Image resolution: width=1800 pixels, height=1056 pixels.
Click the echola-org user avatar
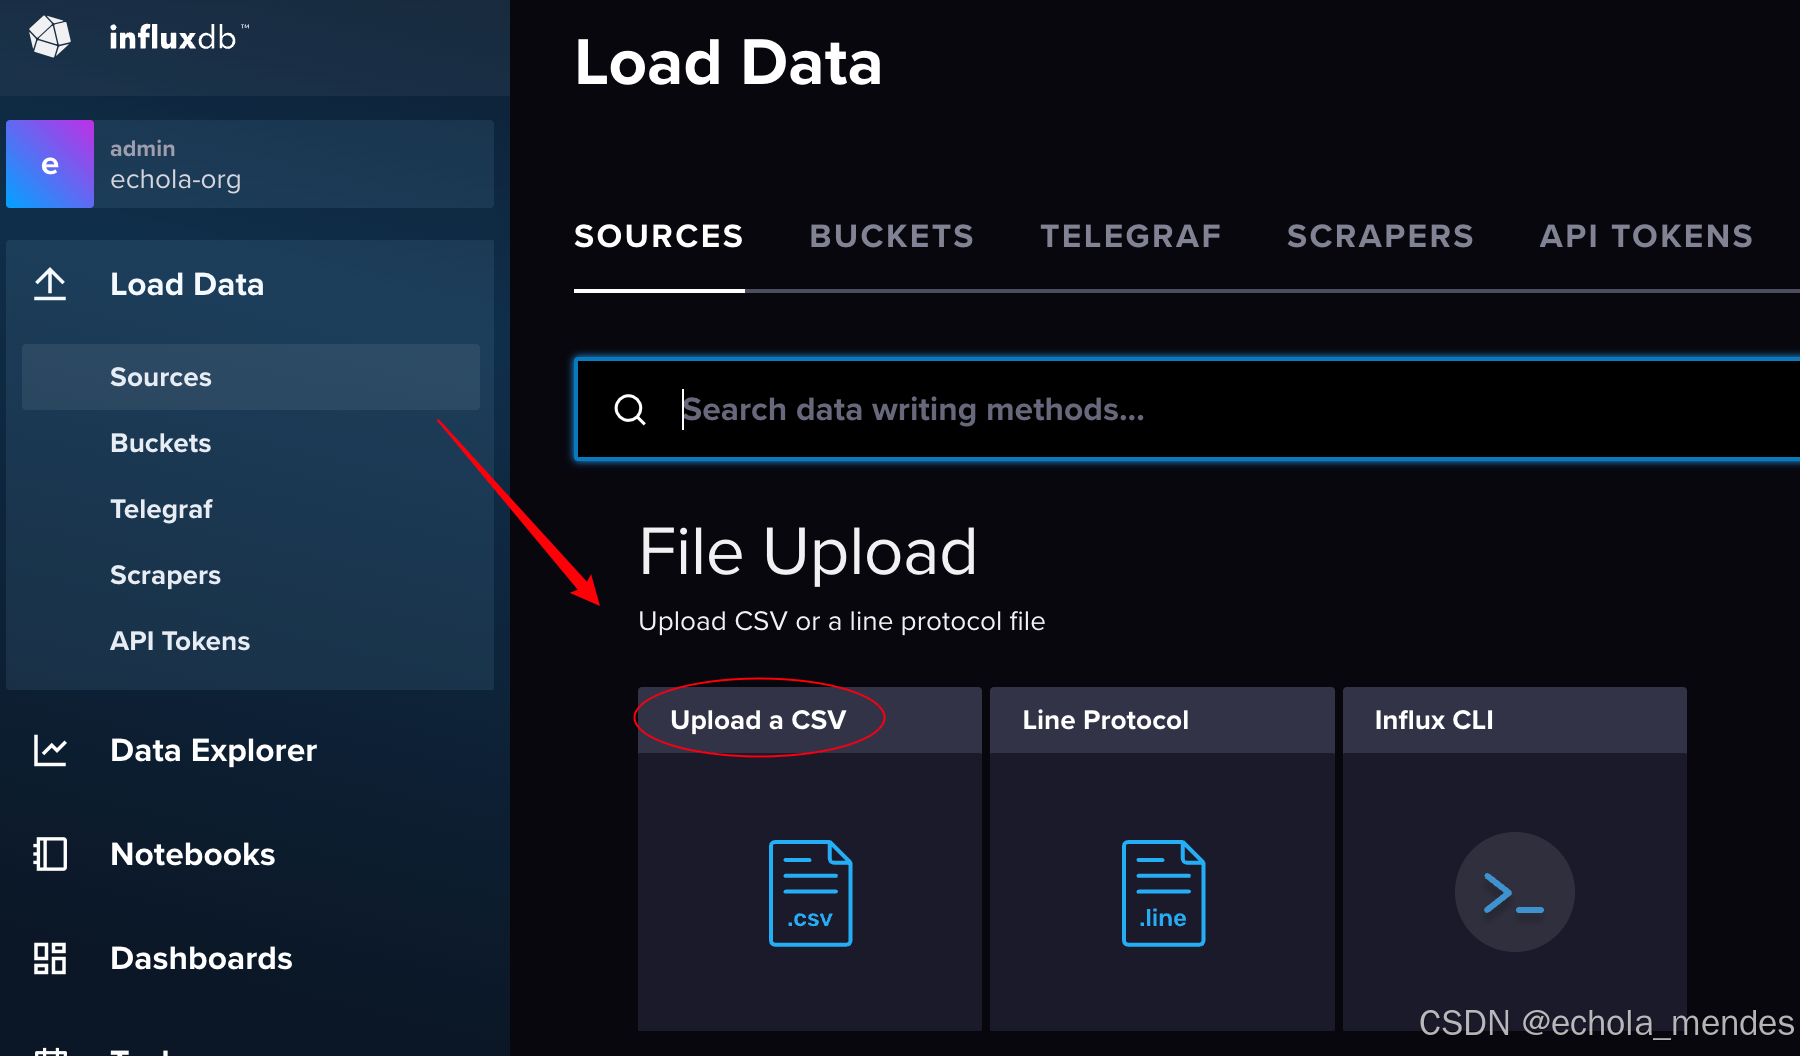coord(50,164)
